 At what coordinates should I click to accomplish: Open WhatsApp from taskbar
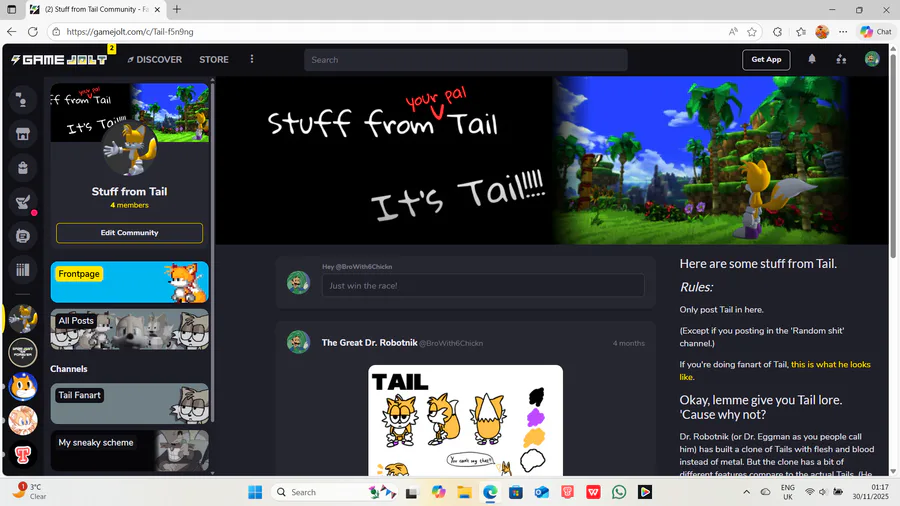click(x=619, y=492)
